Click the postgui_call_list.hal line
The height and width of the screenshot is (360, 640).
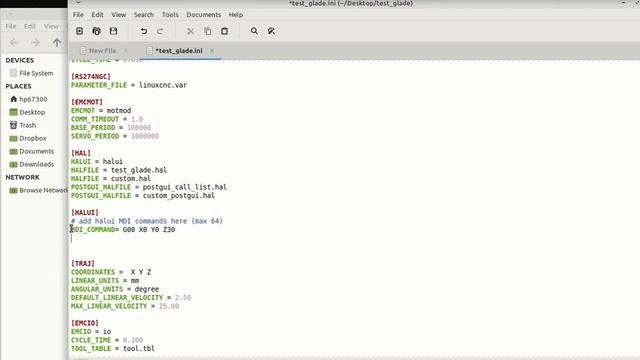[149, 187]
